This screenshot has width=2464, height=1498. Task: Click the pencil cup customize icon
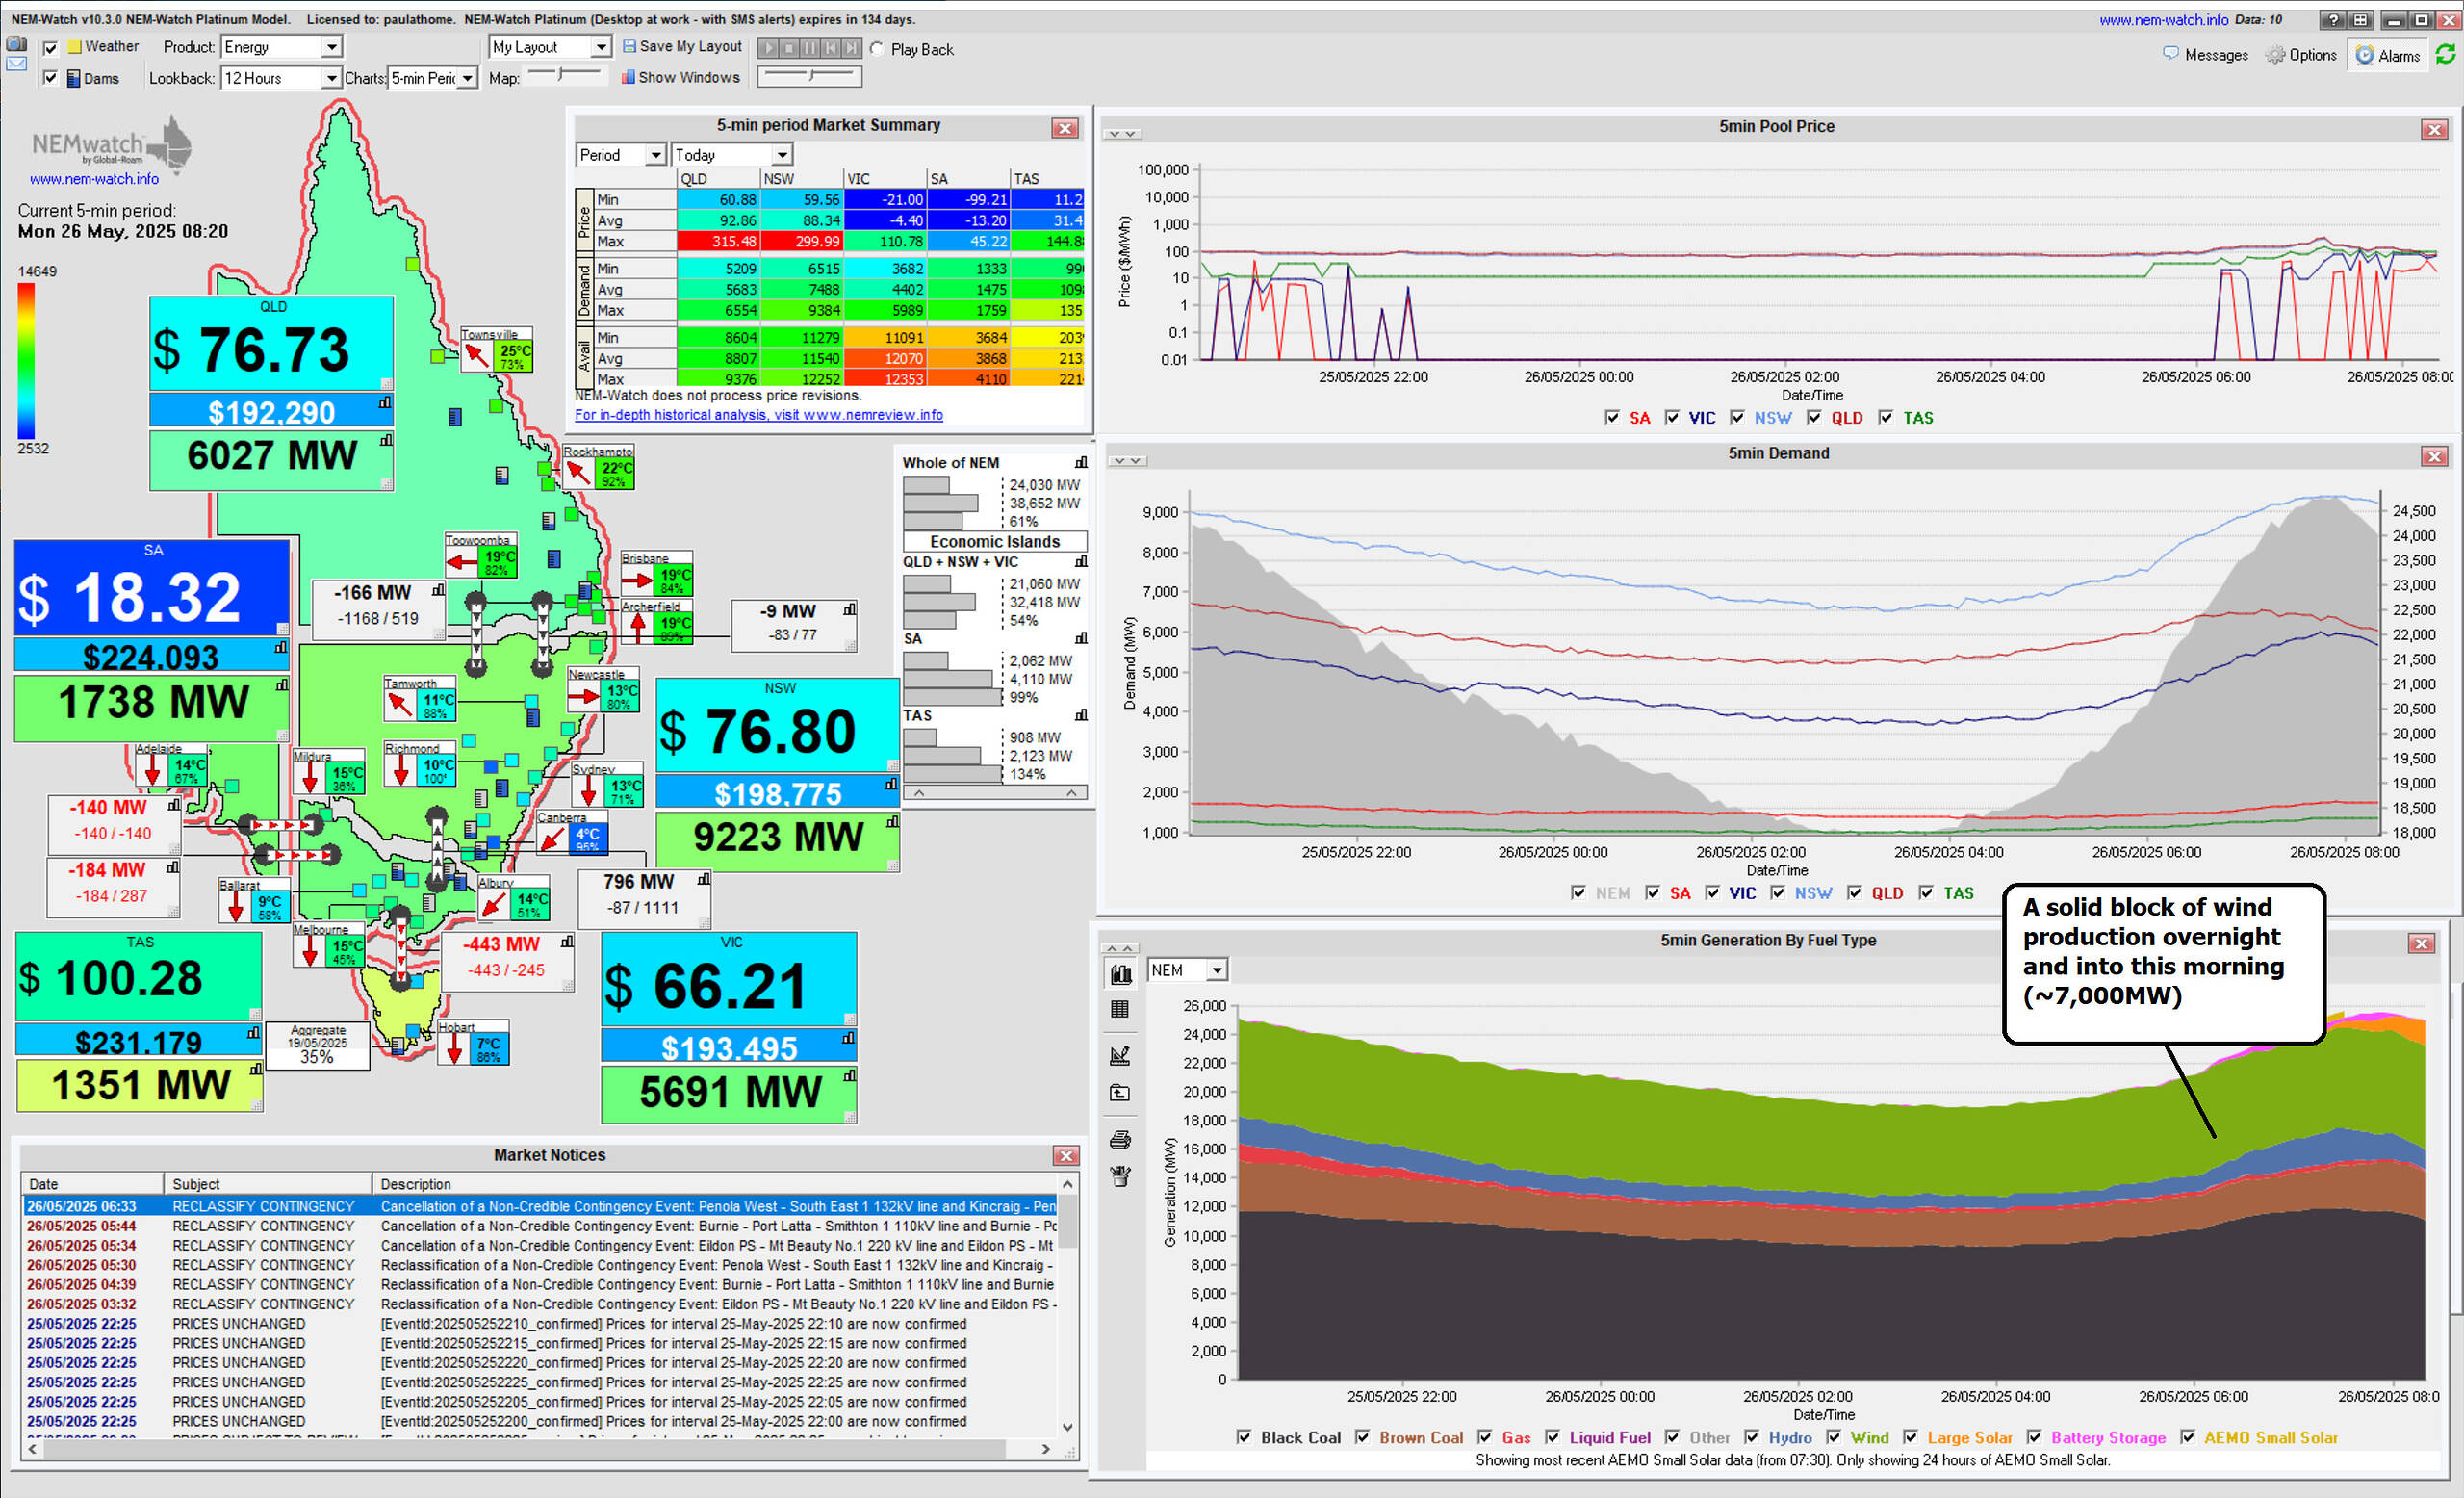pyautogui.click(x=1120, y=1176)
